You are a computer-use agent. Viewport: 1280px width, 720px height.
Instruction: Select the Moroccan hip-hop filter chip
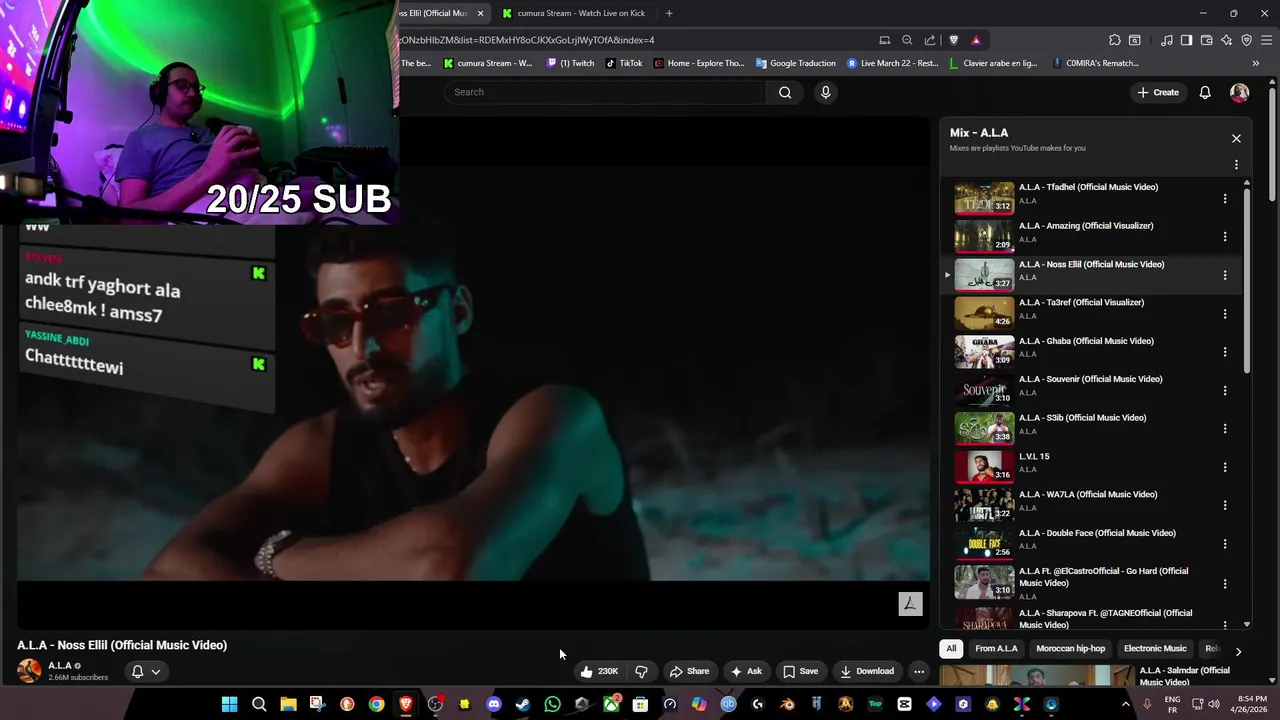click(1071, 648)
